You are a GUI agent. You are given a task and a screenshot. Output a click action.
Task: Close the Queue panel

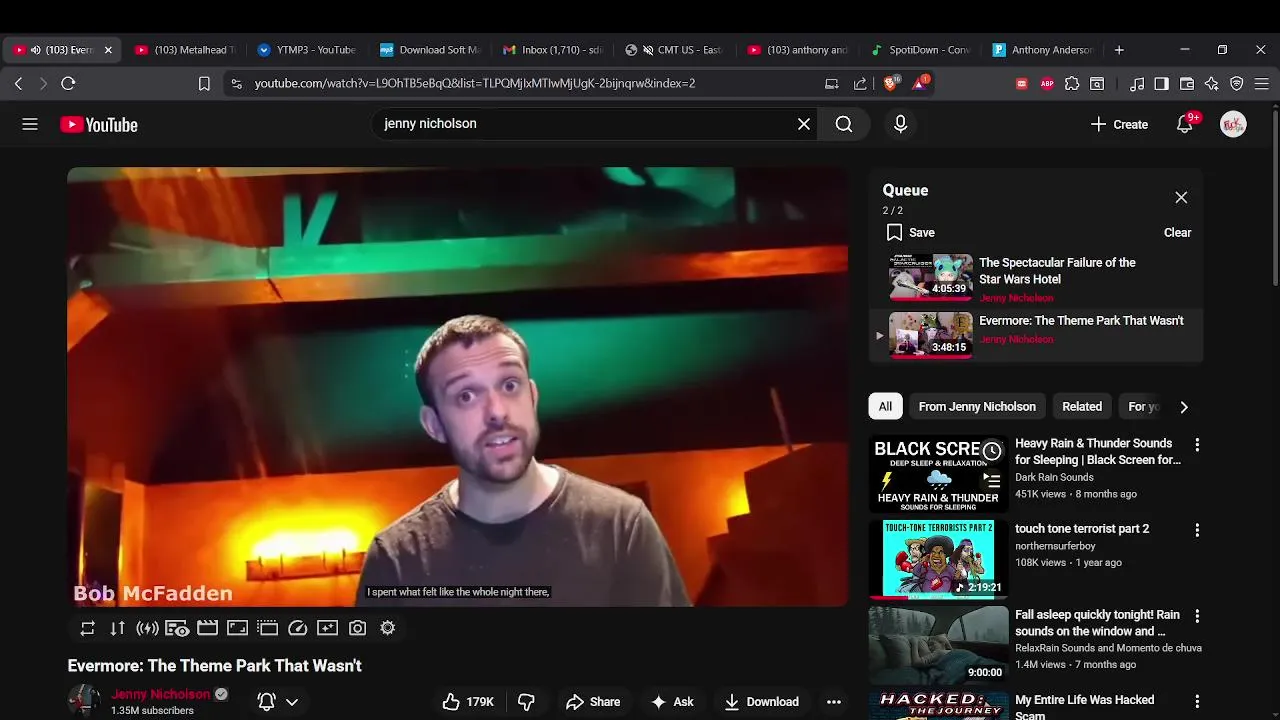(1181, 197)
